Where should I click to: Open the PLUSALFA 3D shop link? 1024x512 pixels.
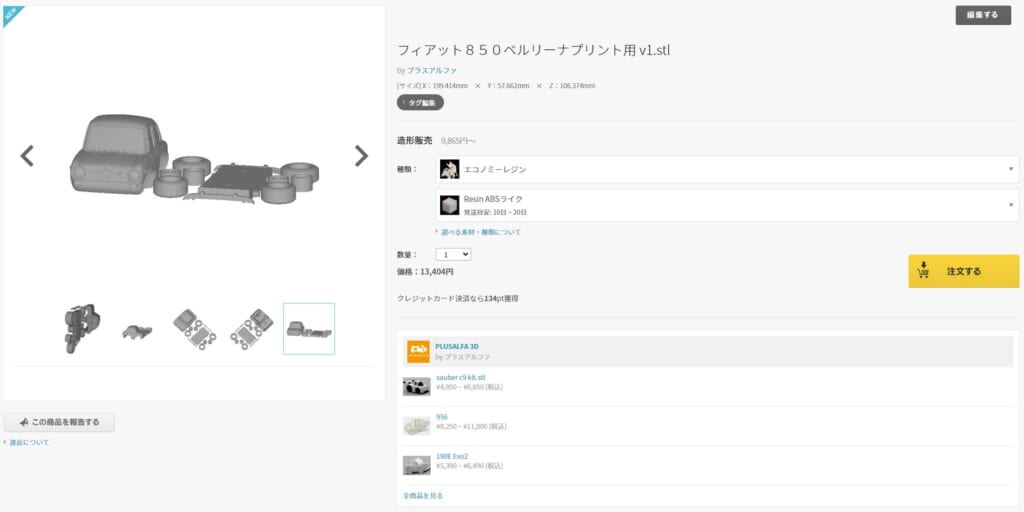pos(456,346)
